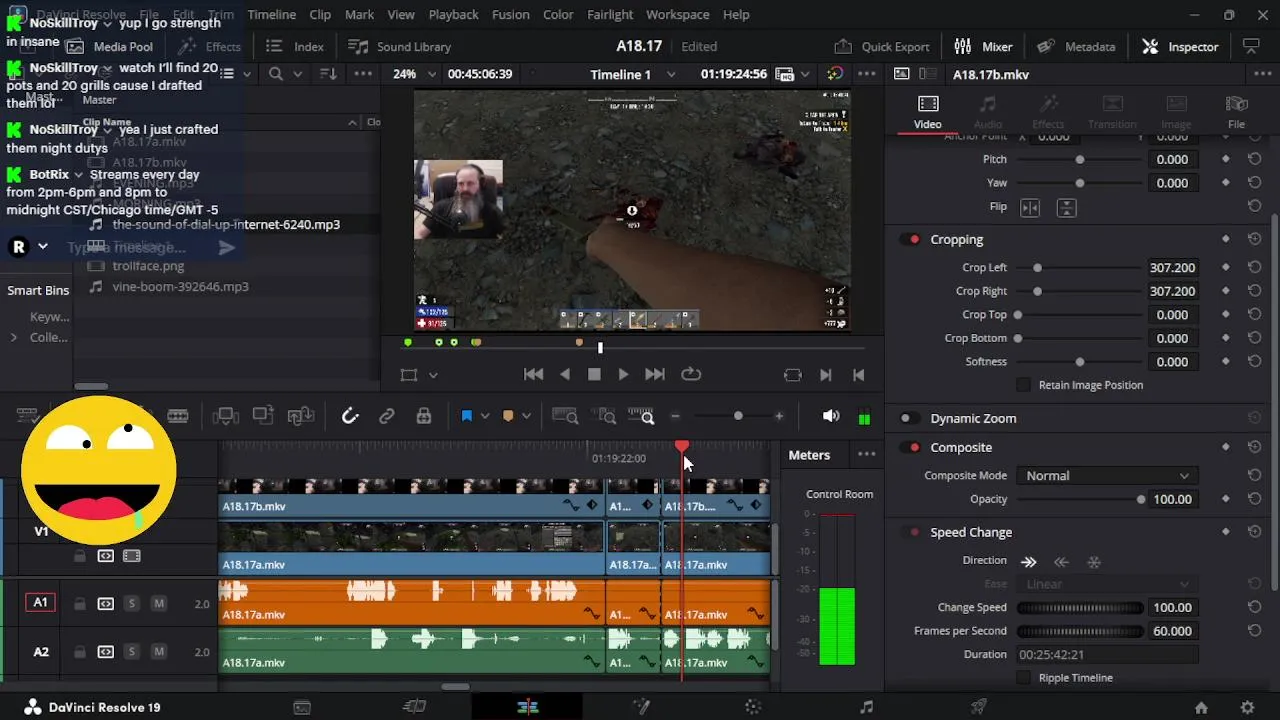
Task: Open project settings gear icon
Action: click(1247, 707)
